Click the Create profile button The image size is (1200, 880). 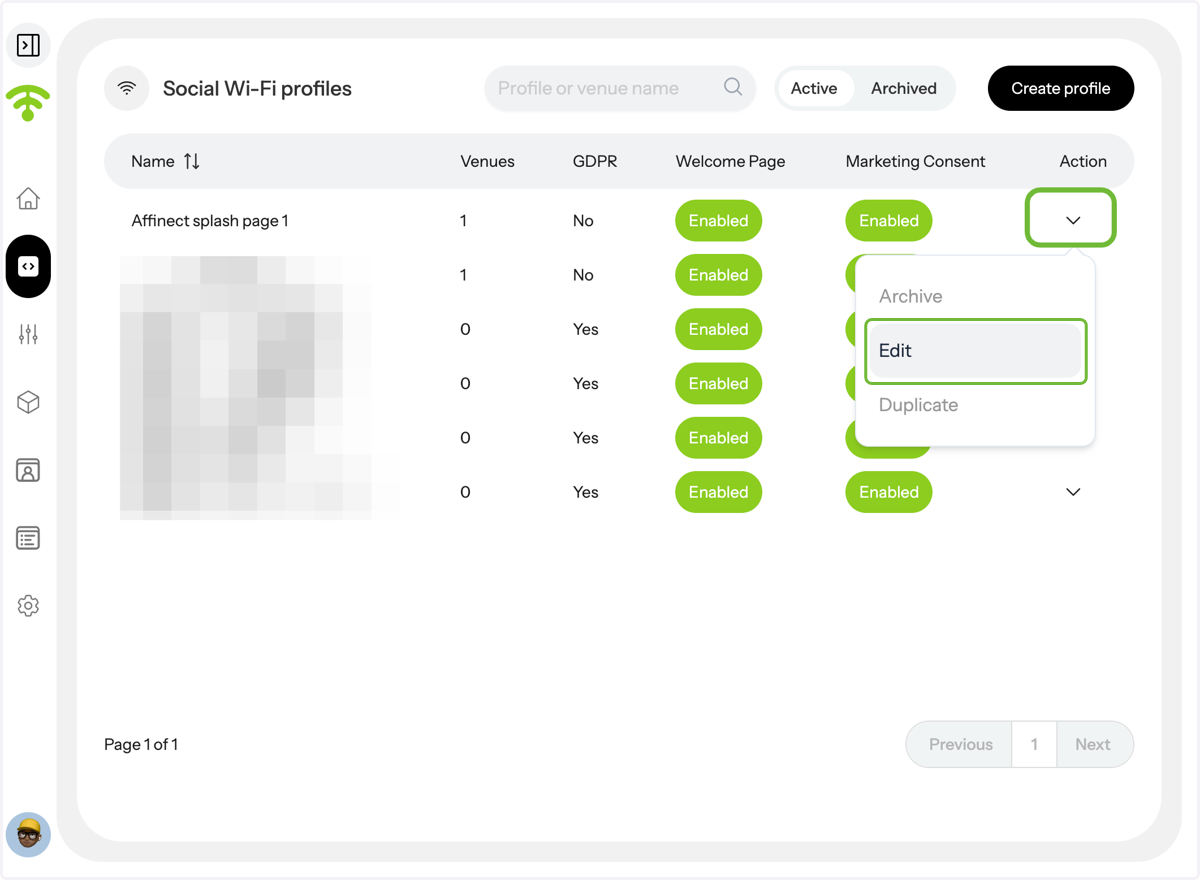tap(1061, 88)
